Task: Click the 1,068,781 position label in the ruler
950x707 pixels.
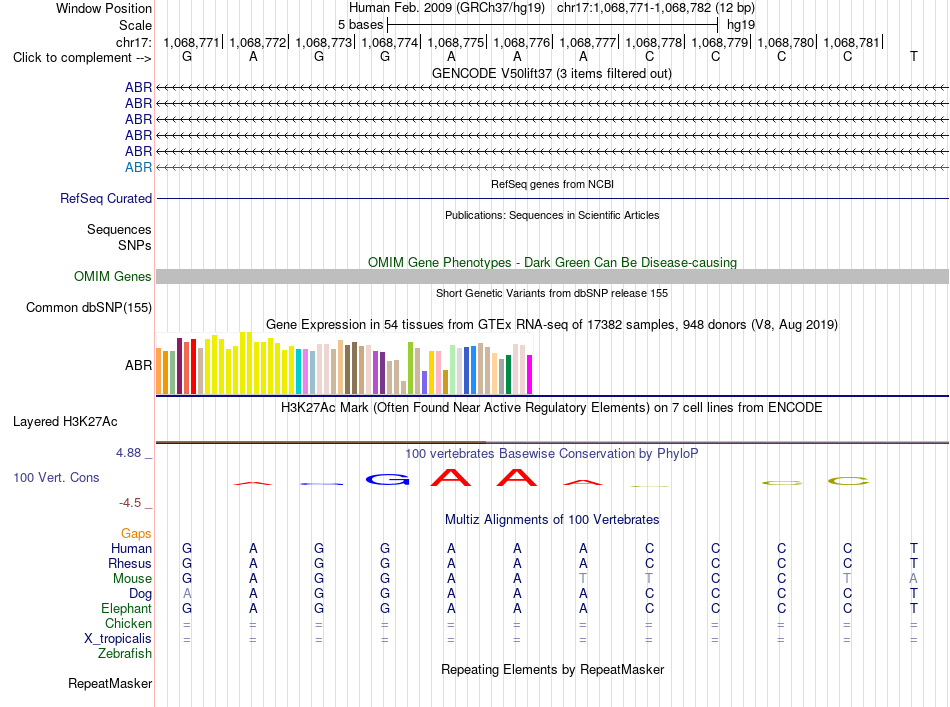Action: (x=852, y=42)
